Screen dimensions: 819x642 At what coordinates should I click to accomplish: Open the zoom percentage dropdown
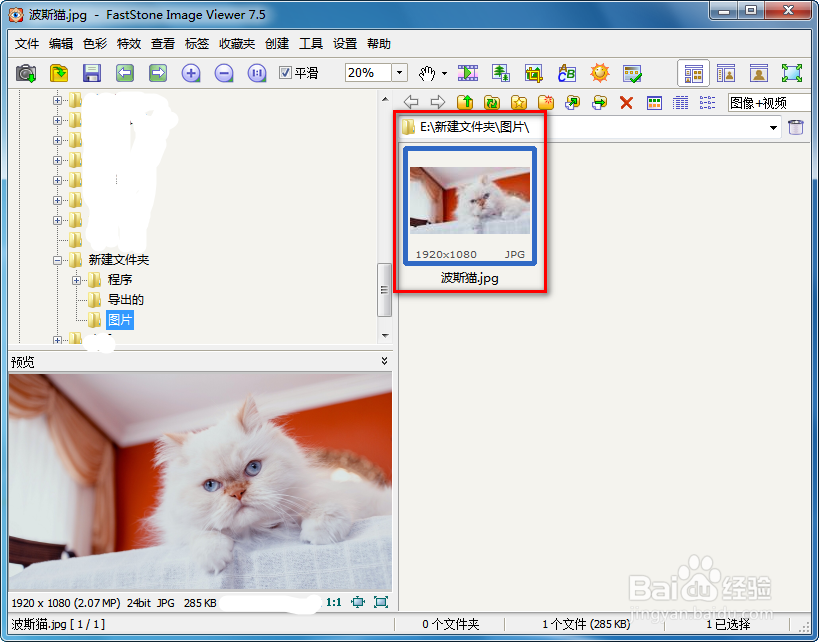pos(398,72)
